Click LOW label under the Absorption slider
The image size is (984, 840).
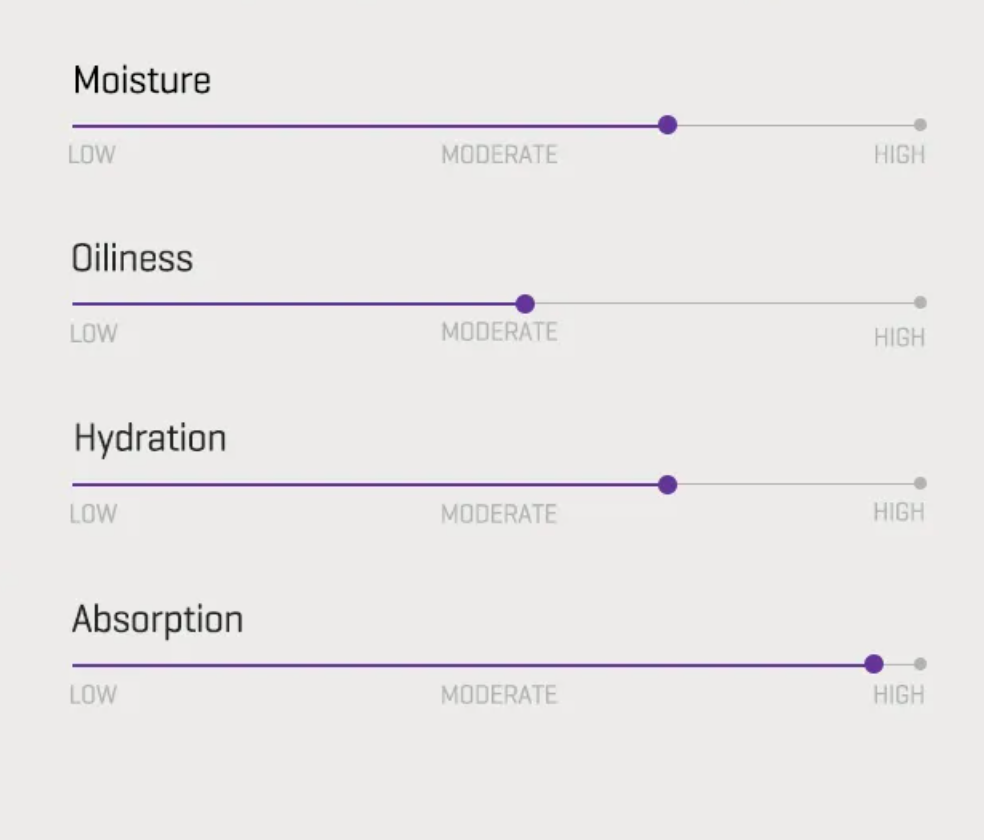pos(91,694)
